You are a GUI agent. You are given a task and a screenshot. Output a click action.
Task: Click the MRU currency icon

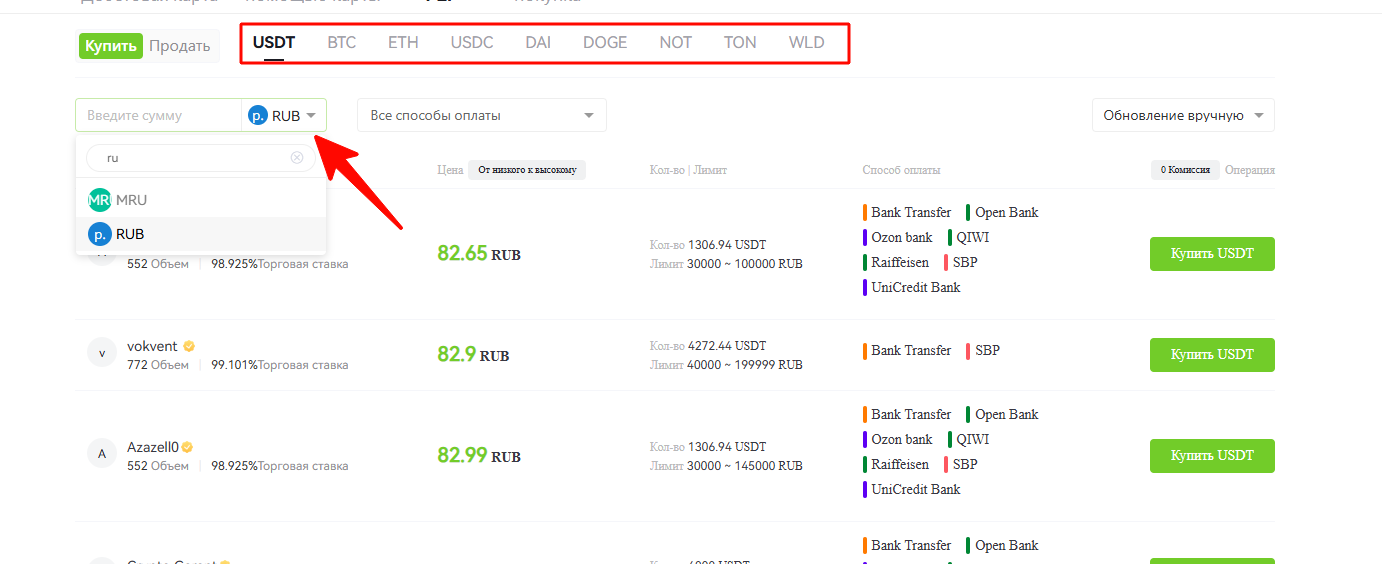click(x=99, y=200)
